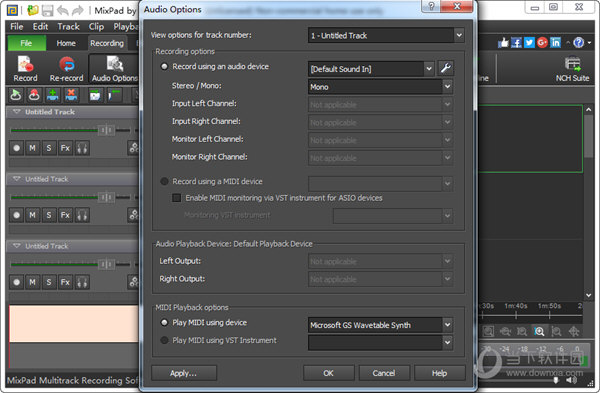
Task: Click the speaker volume icon at bottom right
Action: [572, 380]
